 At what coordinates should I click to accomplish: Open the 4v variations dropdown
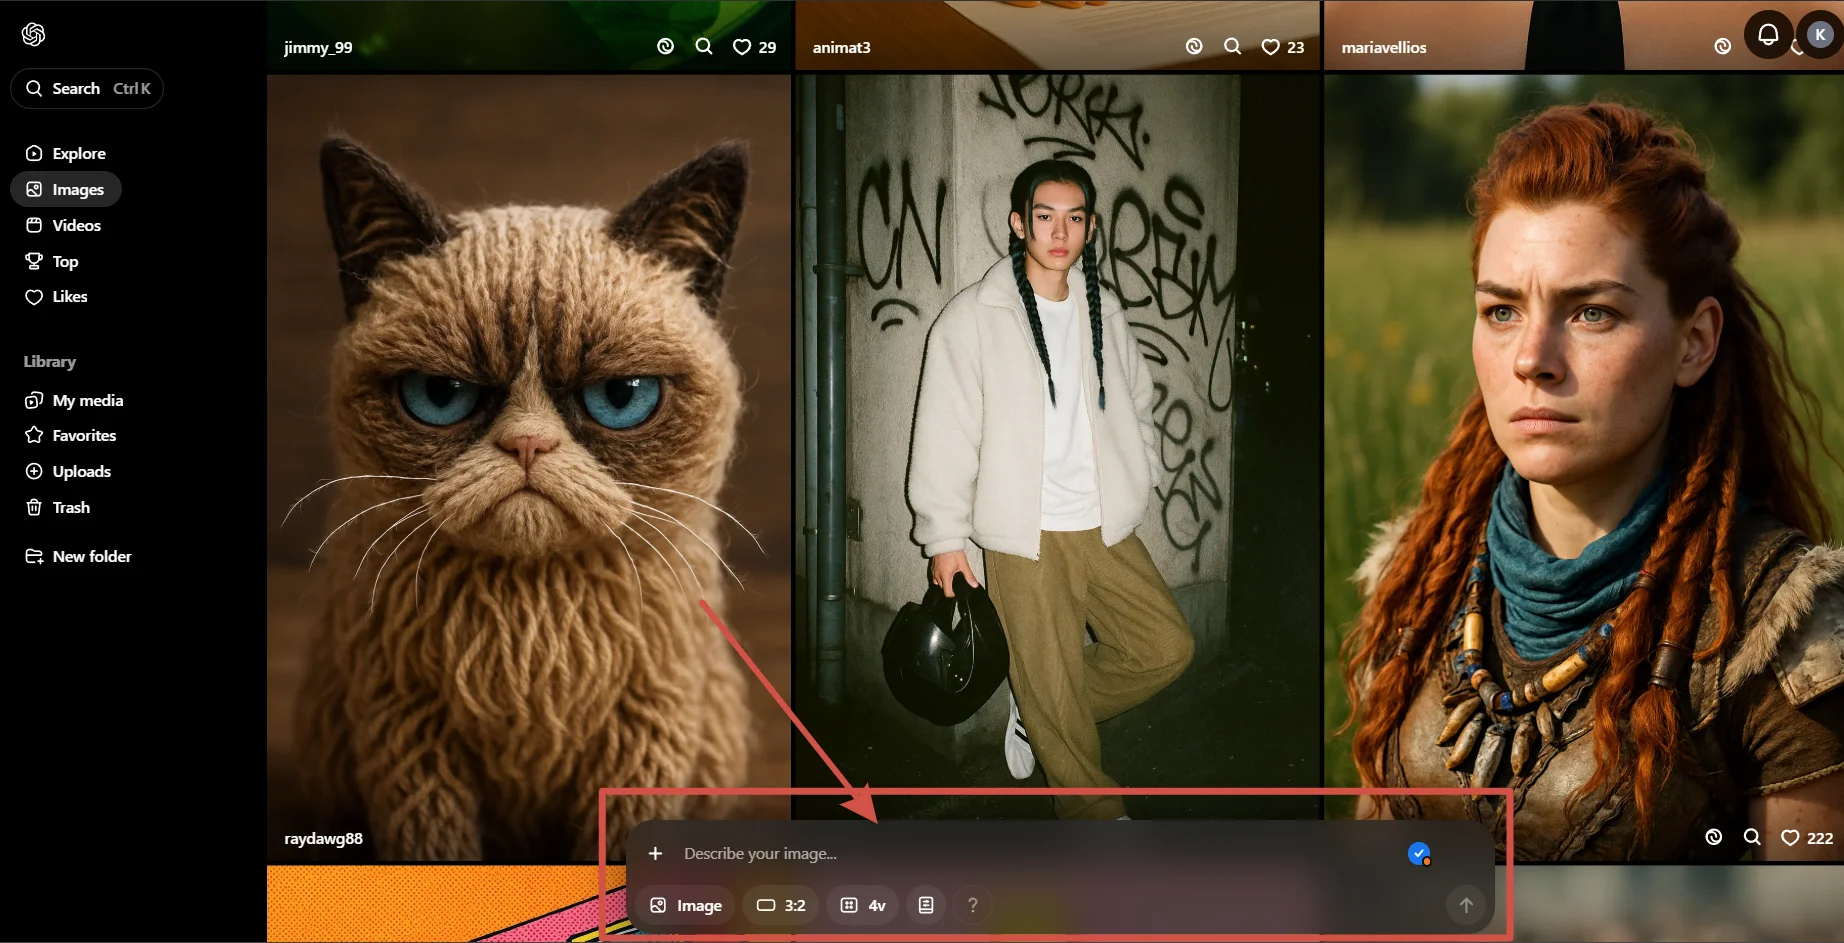tap(862, 905)
